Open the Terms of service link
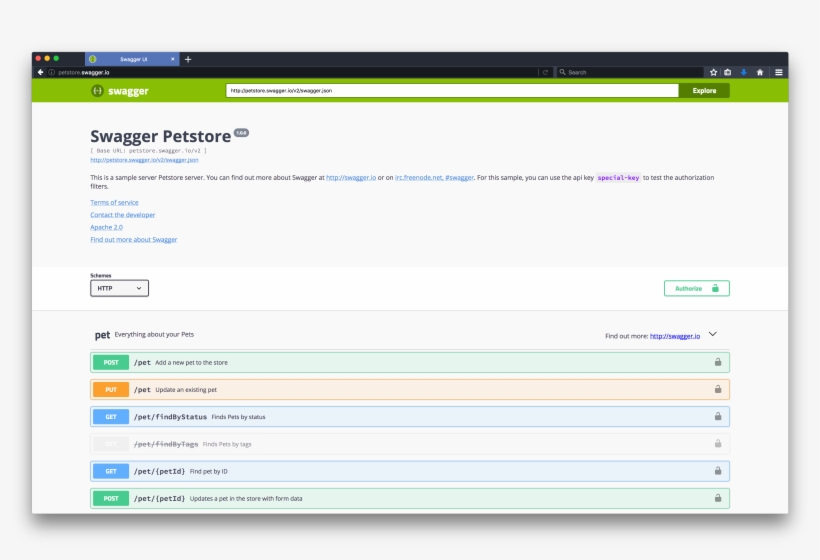The image size is (820, 560). (x=114, y=203)
